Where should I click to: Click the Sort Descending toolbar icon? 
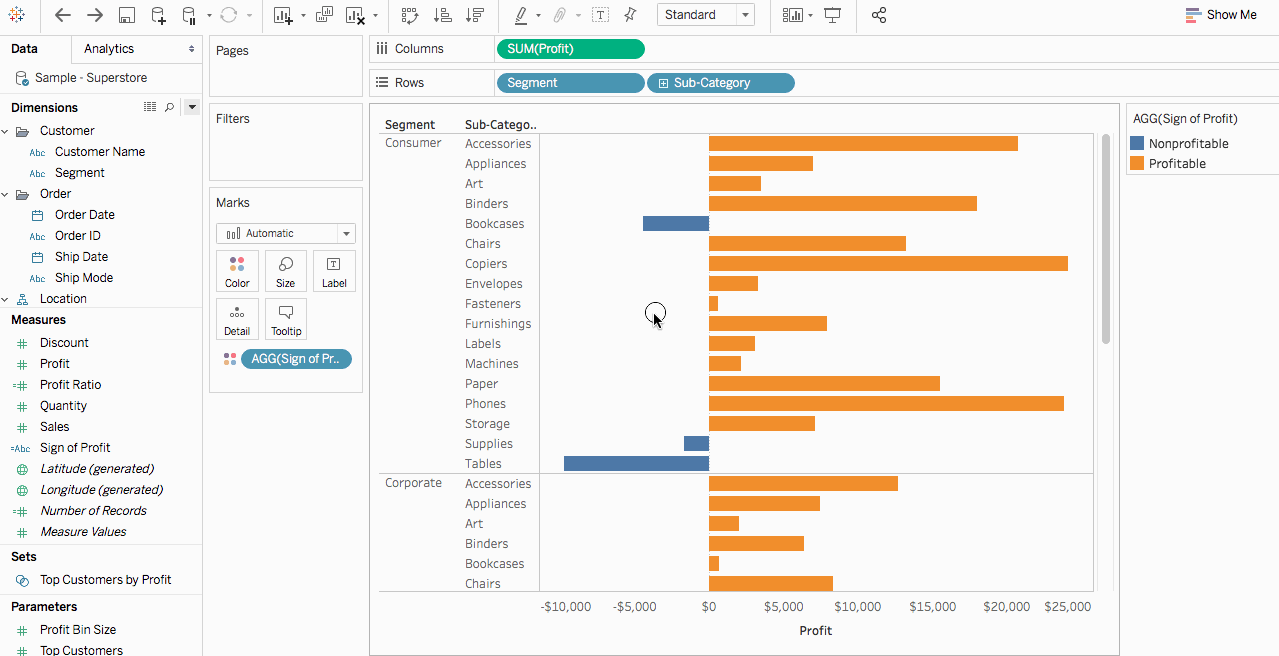(x=477, y=15)
